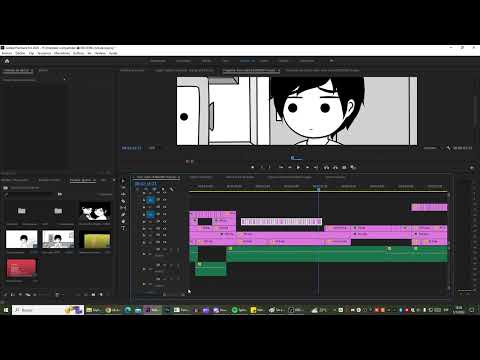Lock the first audio track
Image resolution: width=480 pixels, height=360 pixels.
(144, 254)
